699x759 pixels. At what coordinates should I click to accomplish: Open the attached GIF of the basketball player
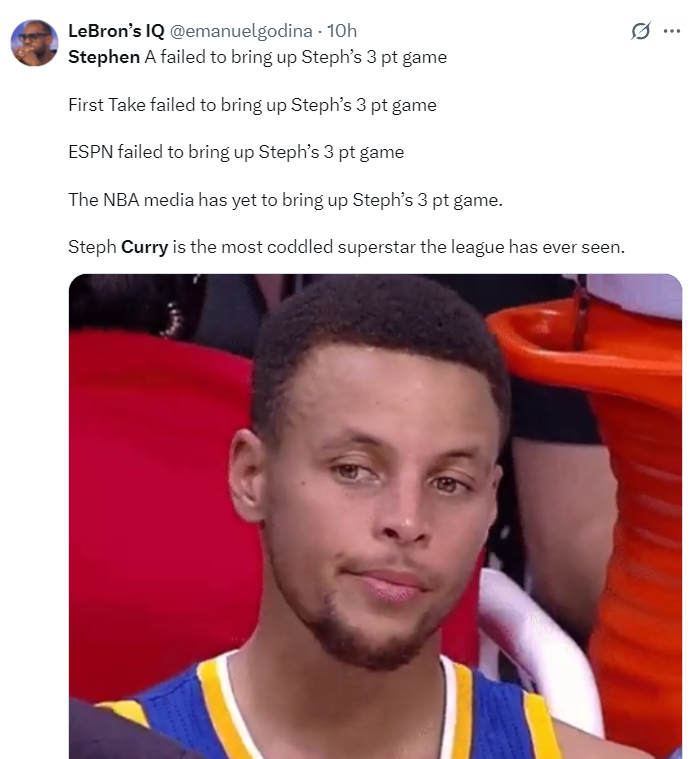click(375, 516)
